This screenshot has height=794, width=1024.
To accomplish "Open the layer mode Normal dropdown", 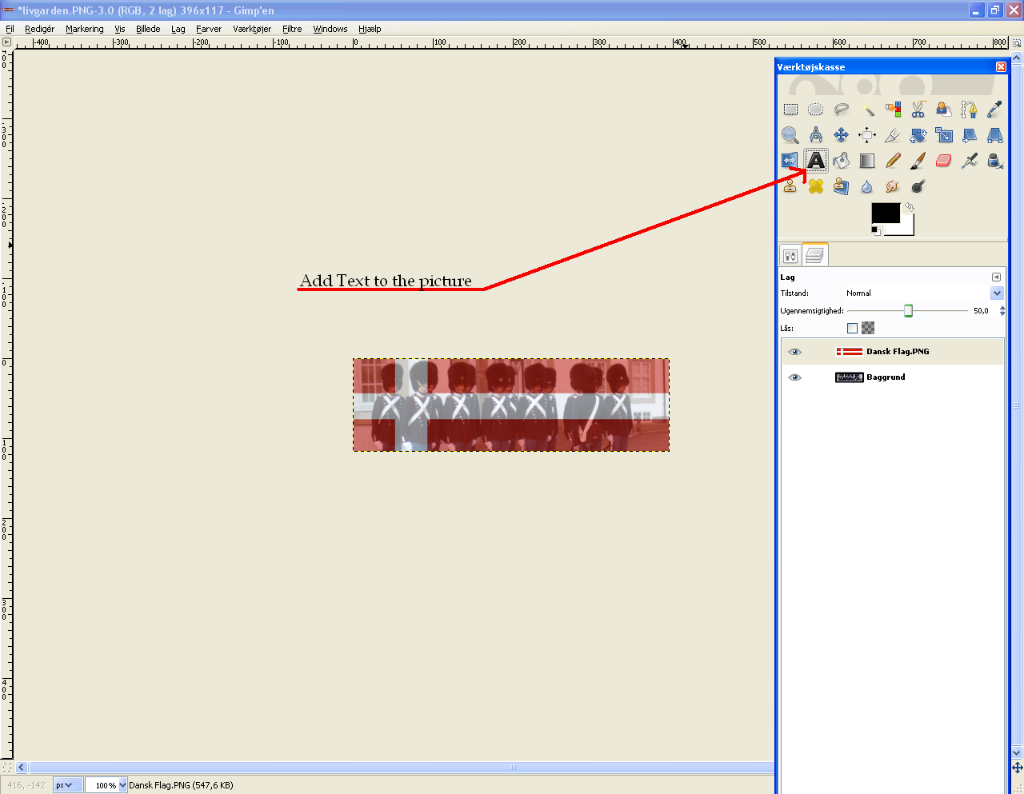I will click(996, 293).
